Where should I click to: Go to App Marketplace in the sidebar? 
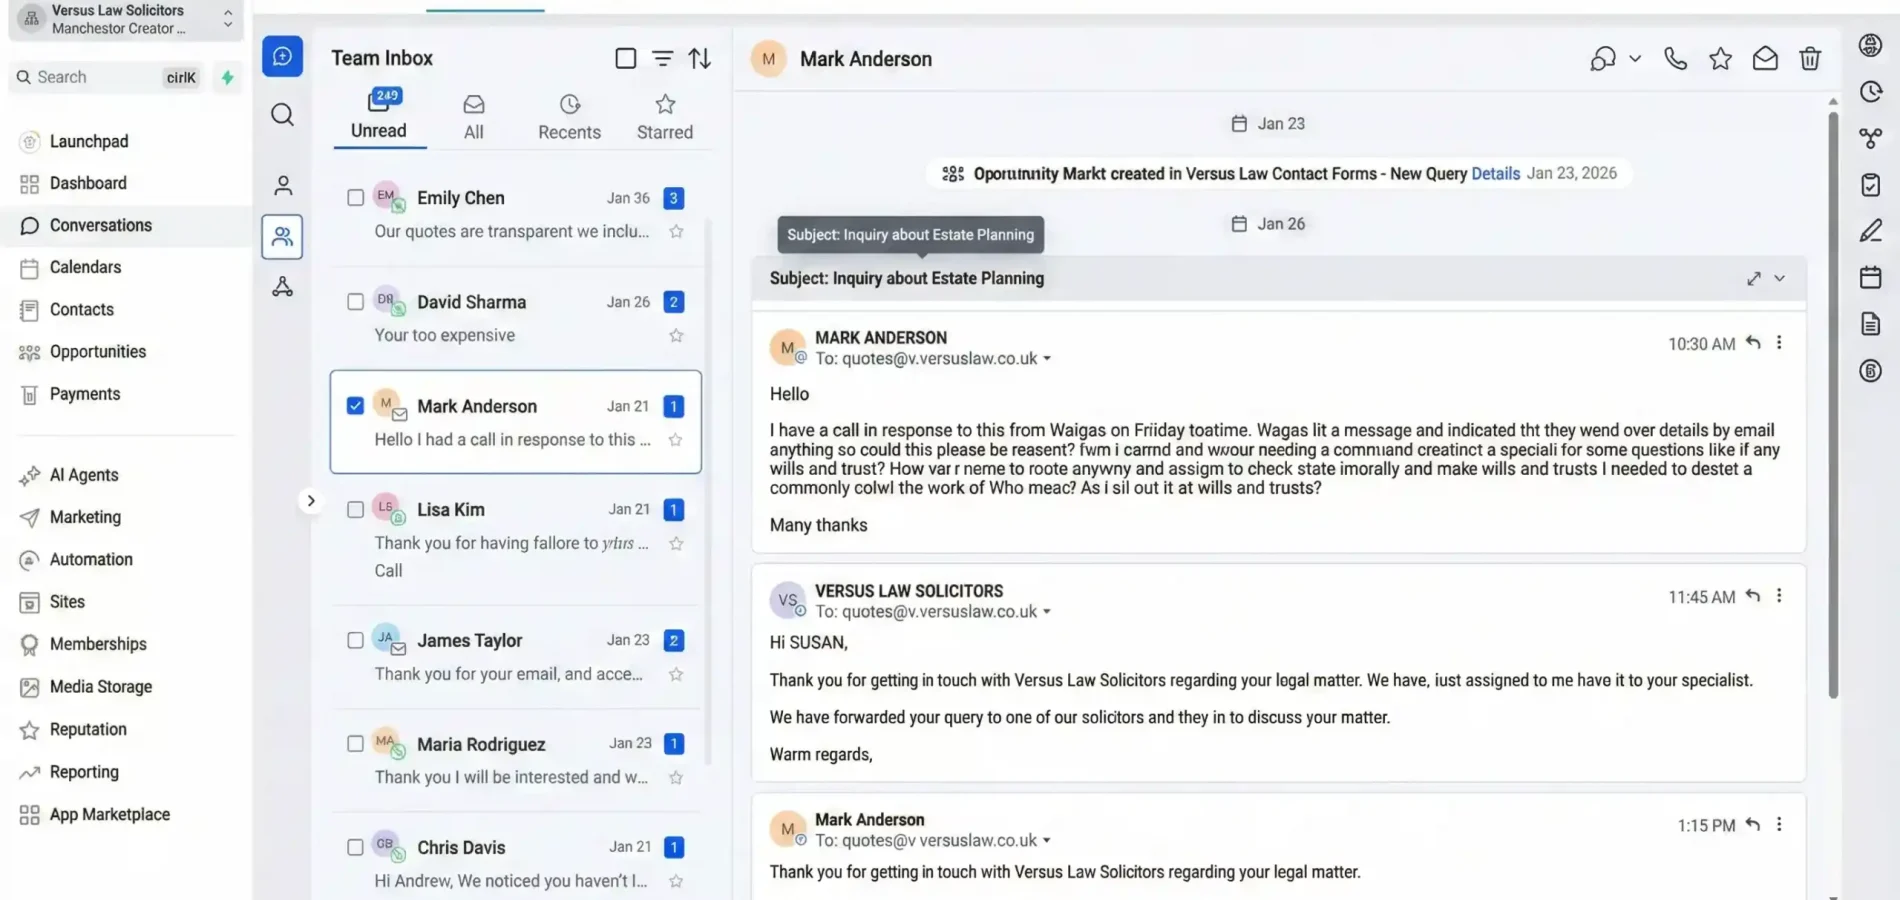(x=109, y=814)
